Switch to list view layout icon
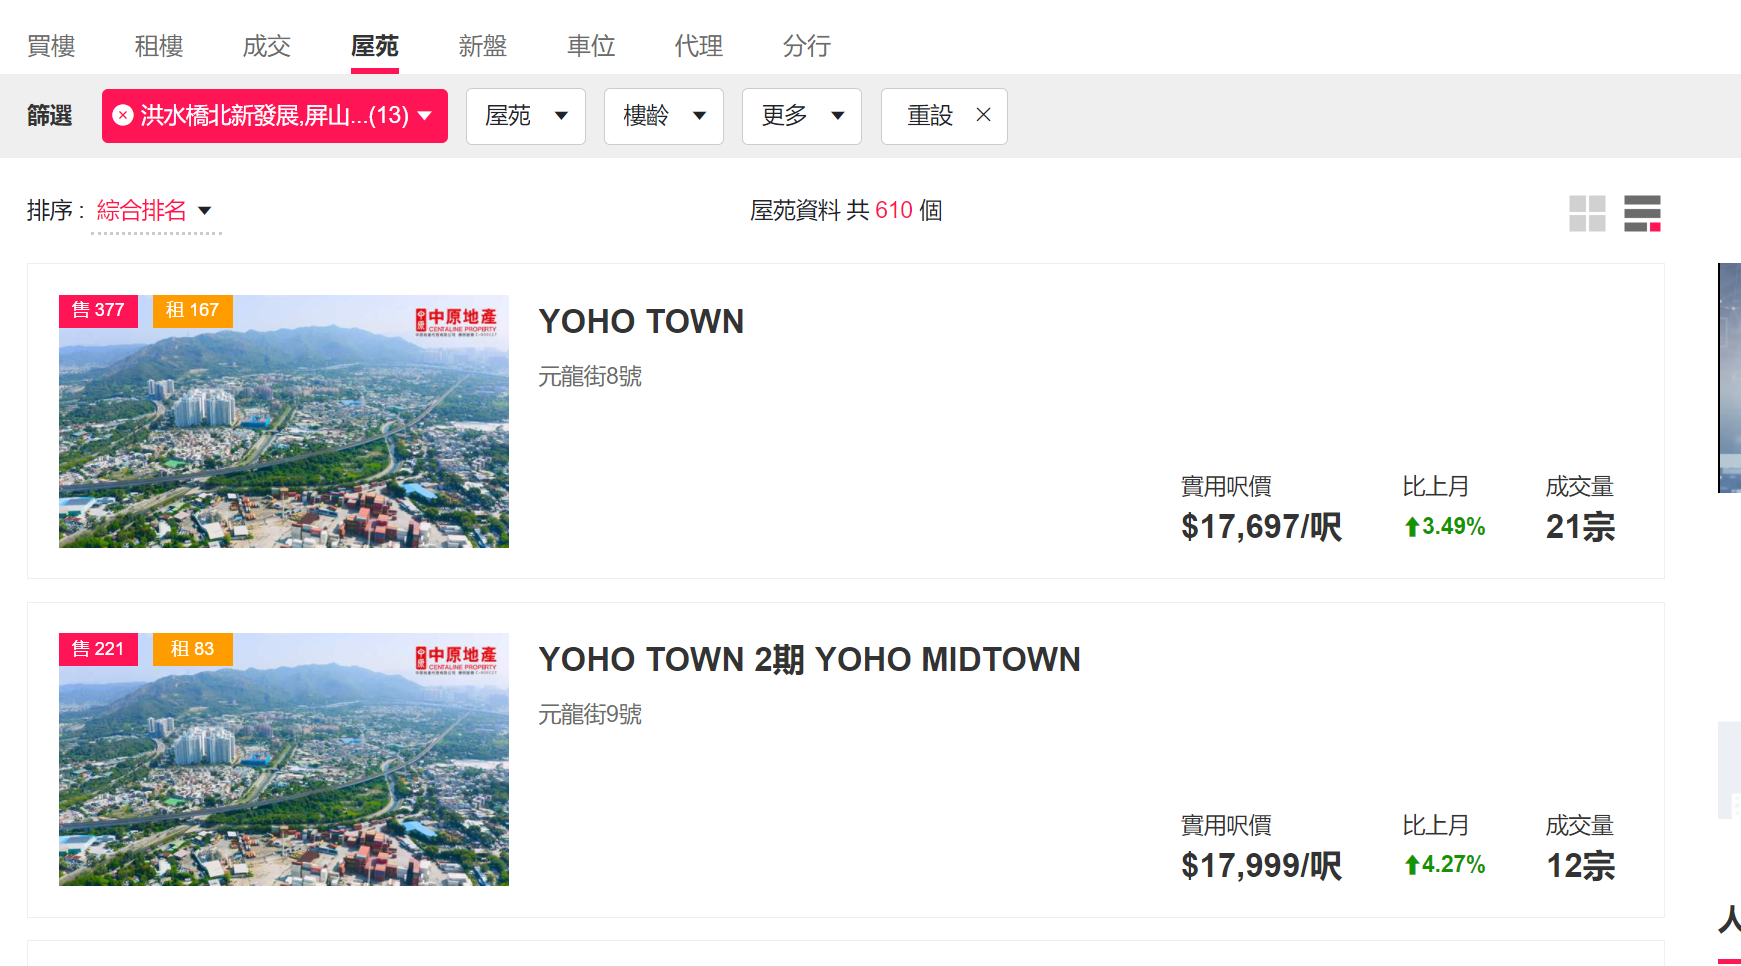 (1642, 213)
